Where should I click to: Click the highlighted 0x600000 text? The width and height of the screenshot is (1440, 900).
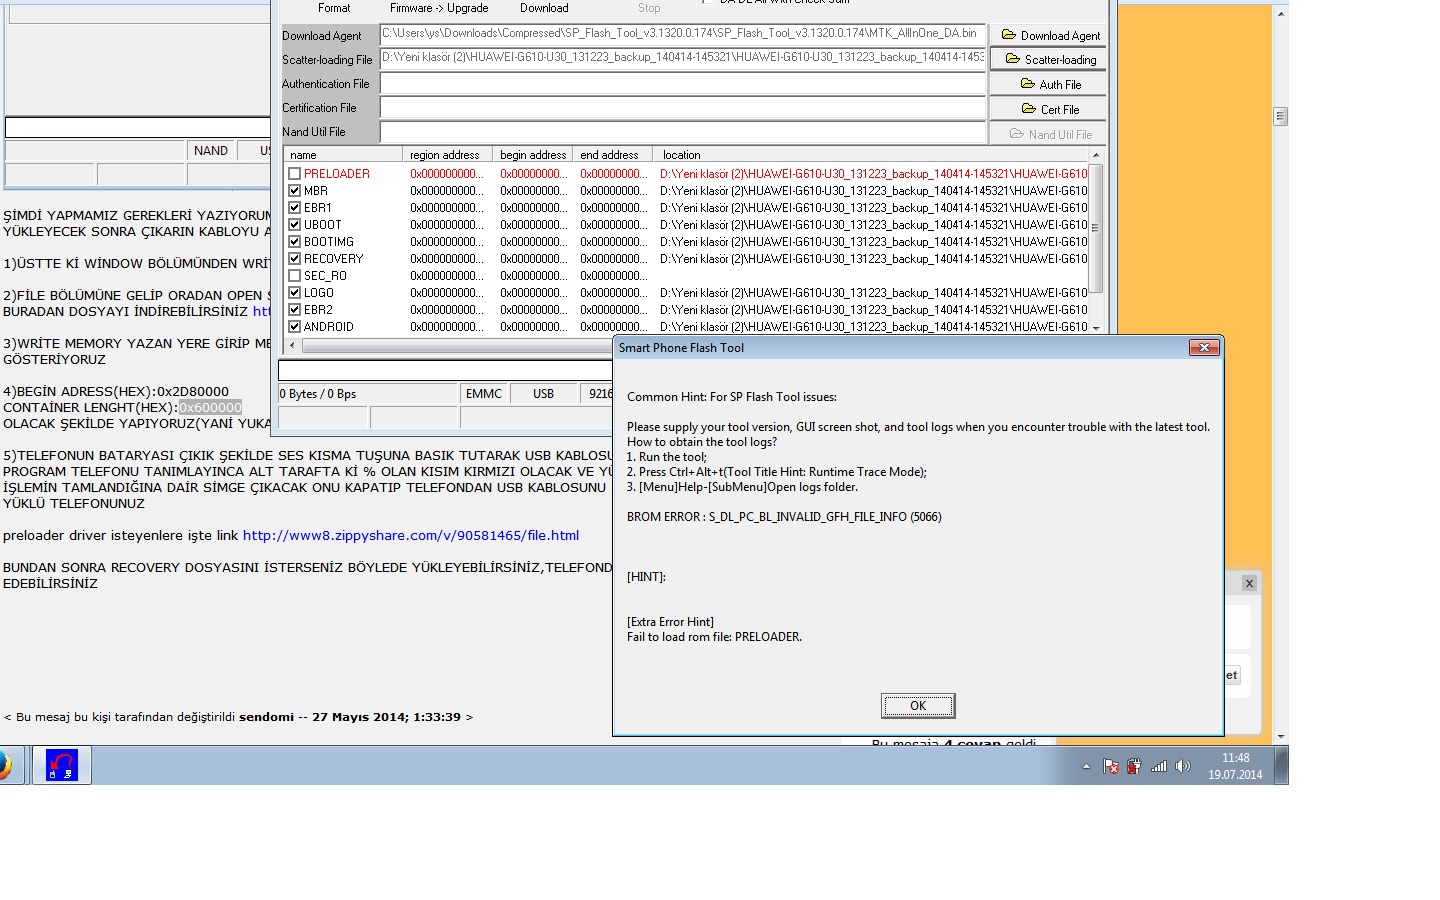[x=210, y=408]
